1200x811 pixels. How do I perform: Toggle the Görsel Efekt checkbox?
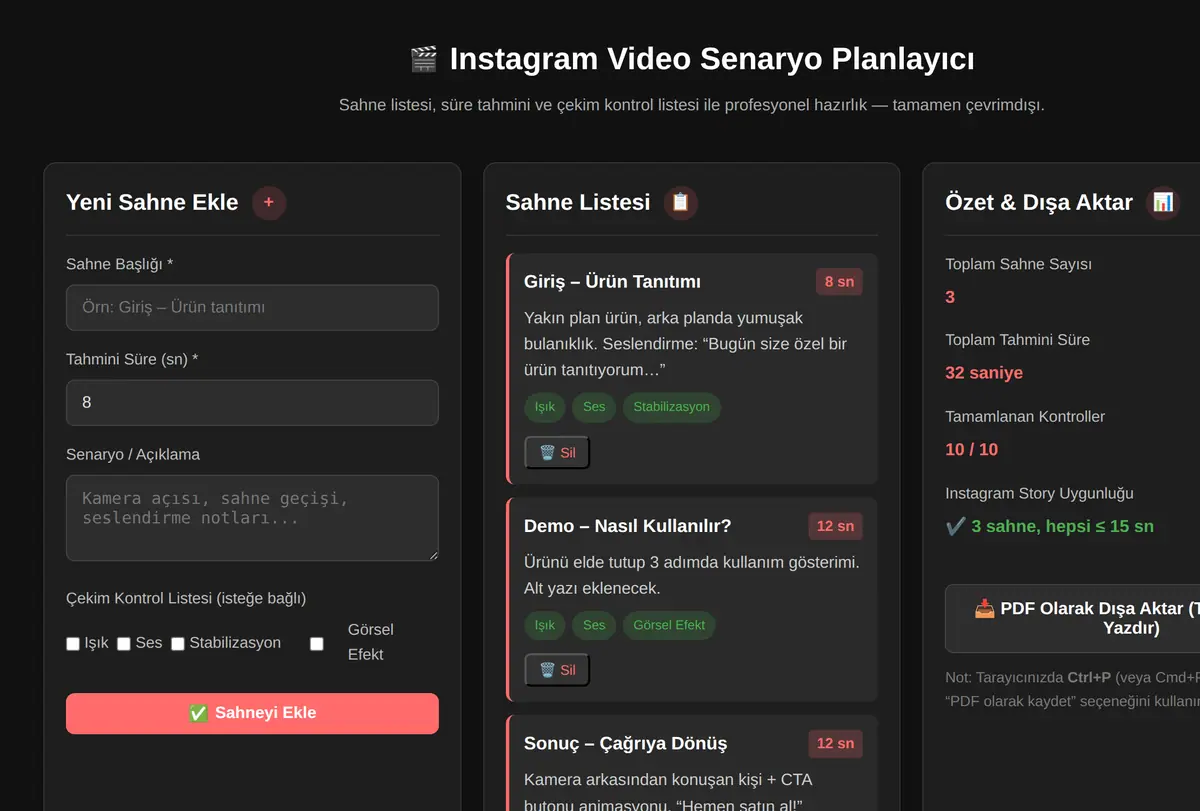coord(317,644)
